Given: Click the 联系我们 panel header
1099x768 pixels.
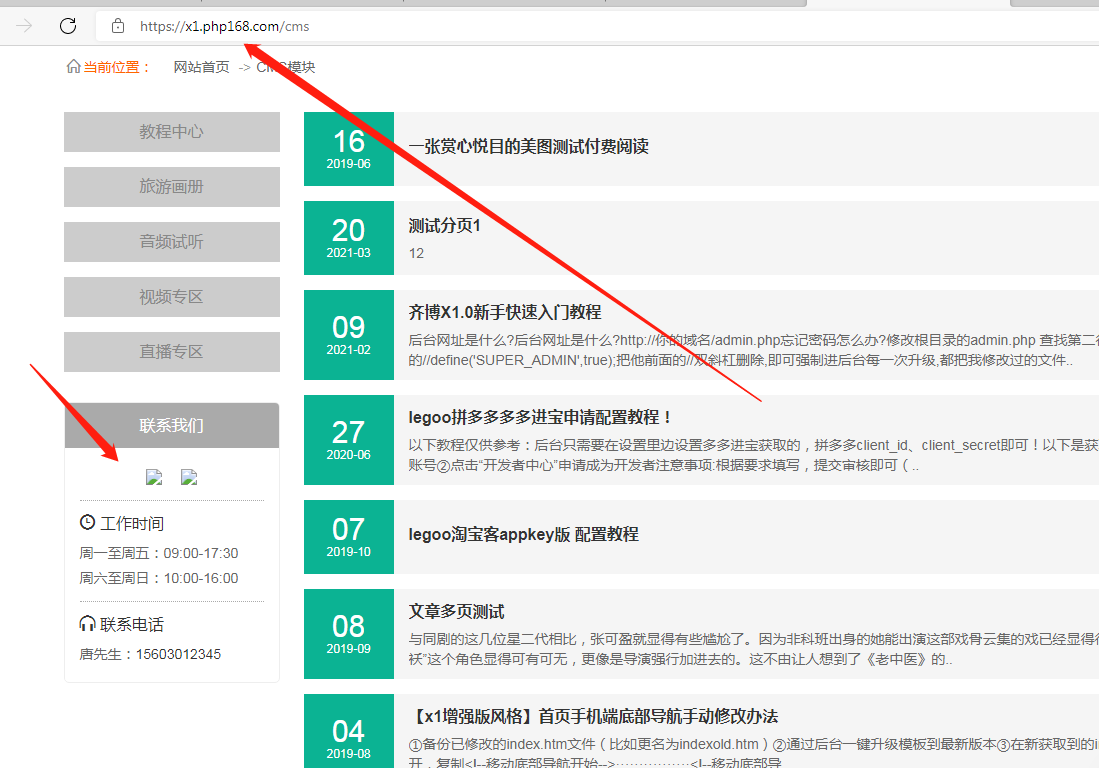Looking at the screenshot, I should pos(171,426).
